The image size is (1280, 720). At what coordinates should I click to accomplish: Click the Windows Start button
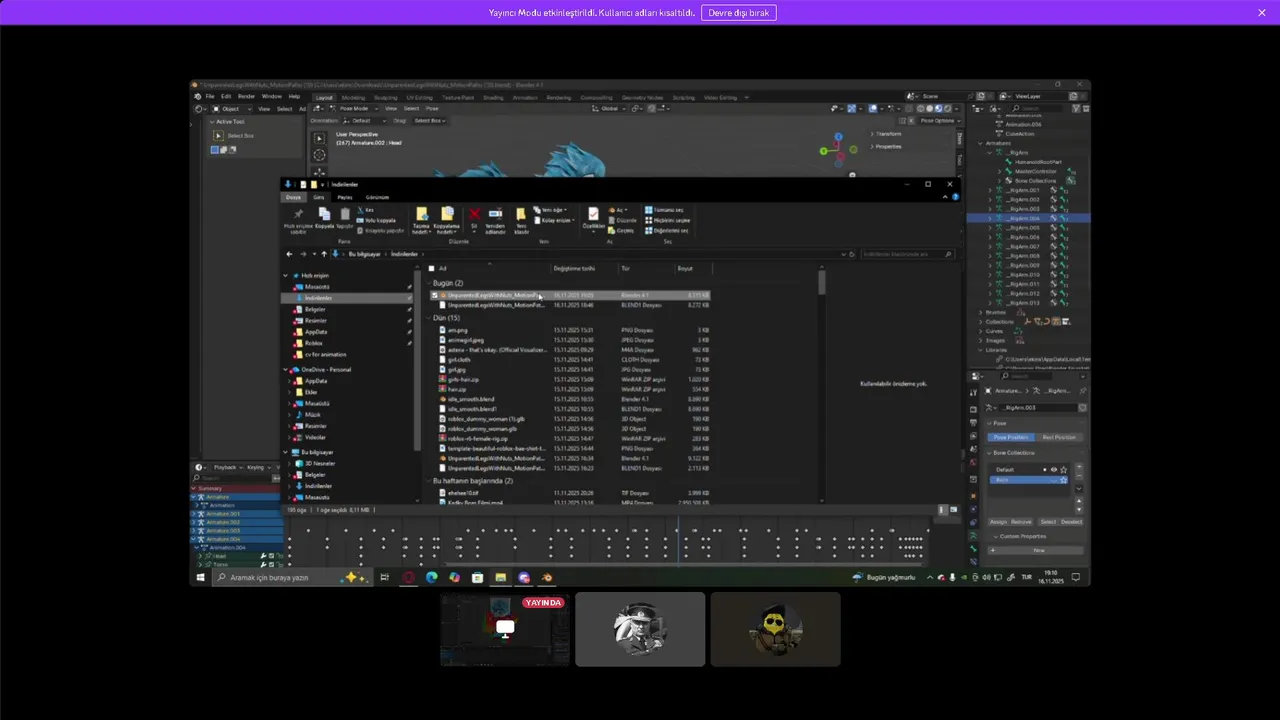click(x=200, y=577)
